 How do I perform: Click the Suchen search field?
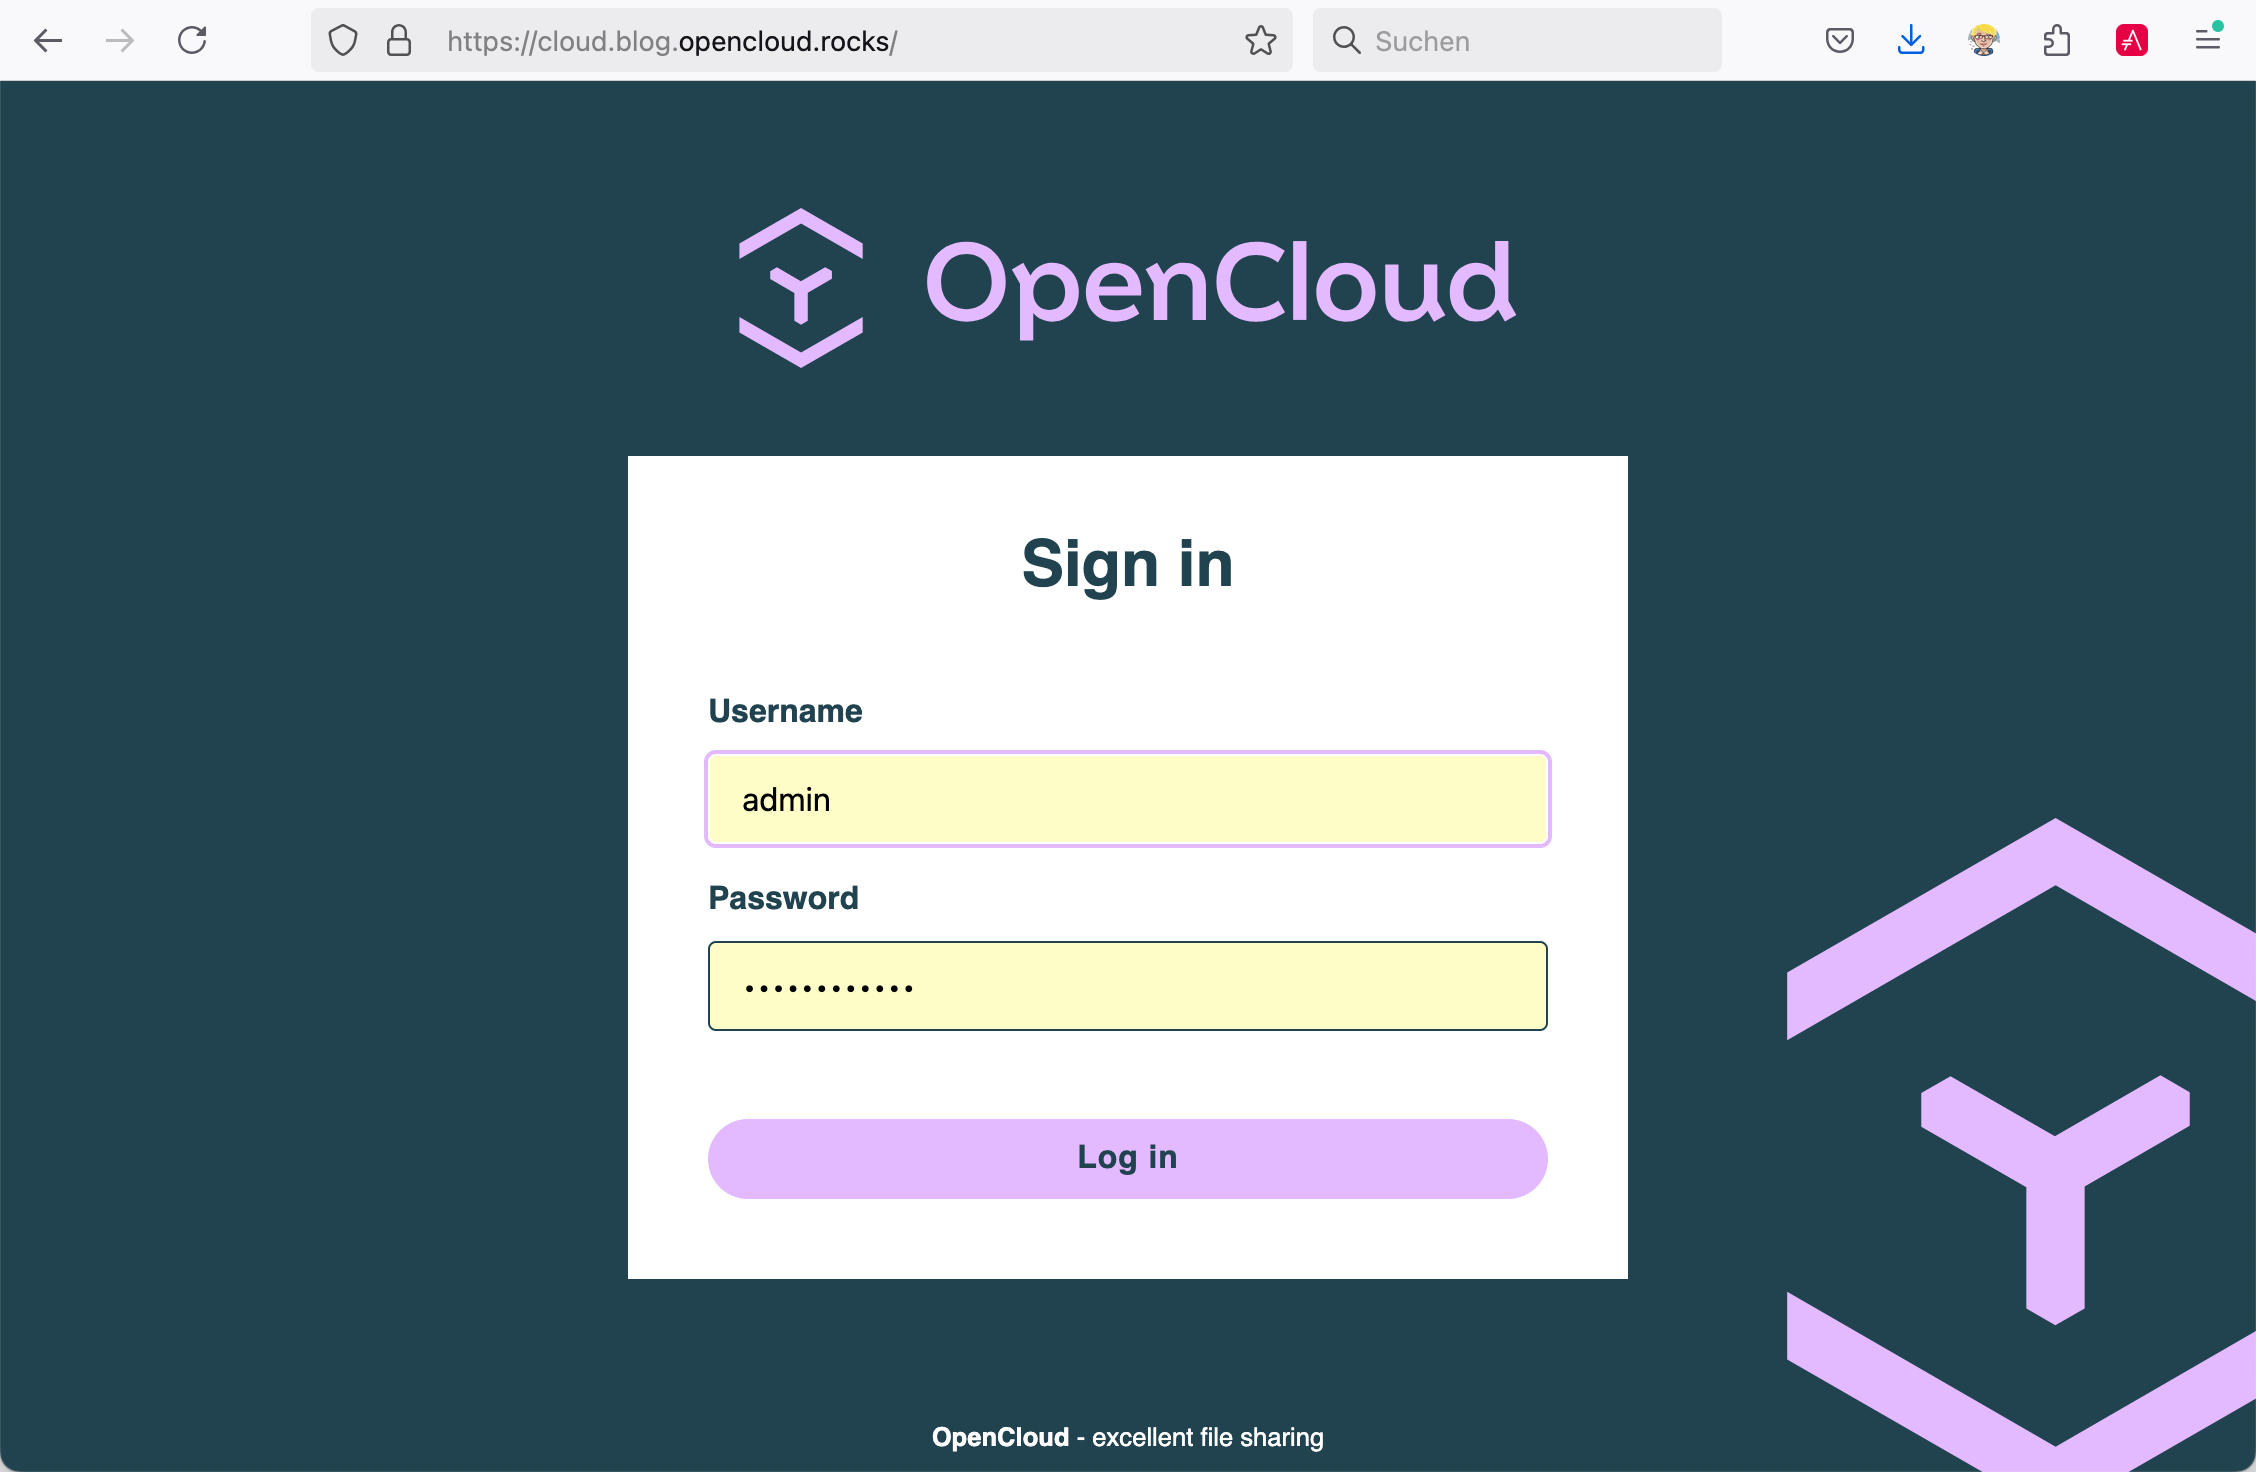[x=1500, y=40]
